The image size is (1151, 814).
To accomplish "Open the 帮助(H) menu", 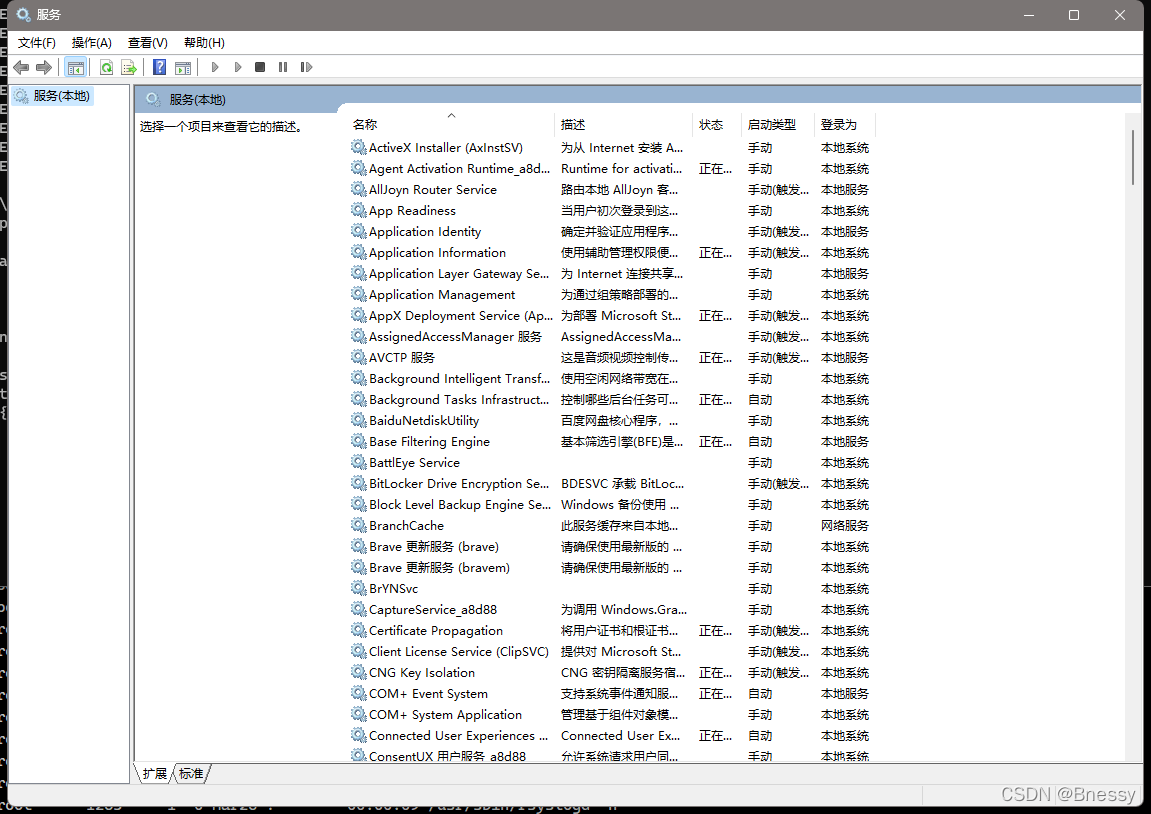I will [204, 43].
